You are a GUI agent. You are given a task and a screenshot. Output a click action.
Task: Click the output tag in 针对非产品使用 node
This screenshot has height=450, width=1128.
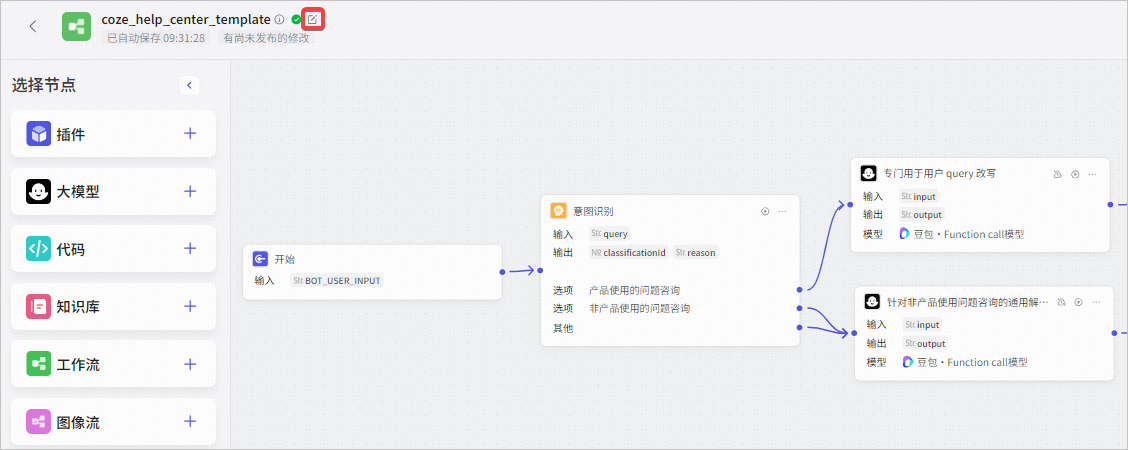click(x=926, y=344)
